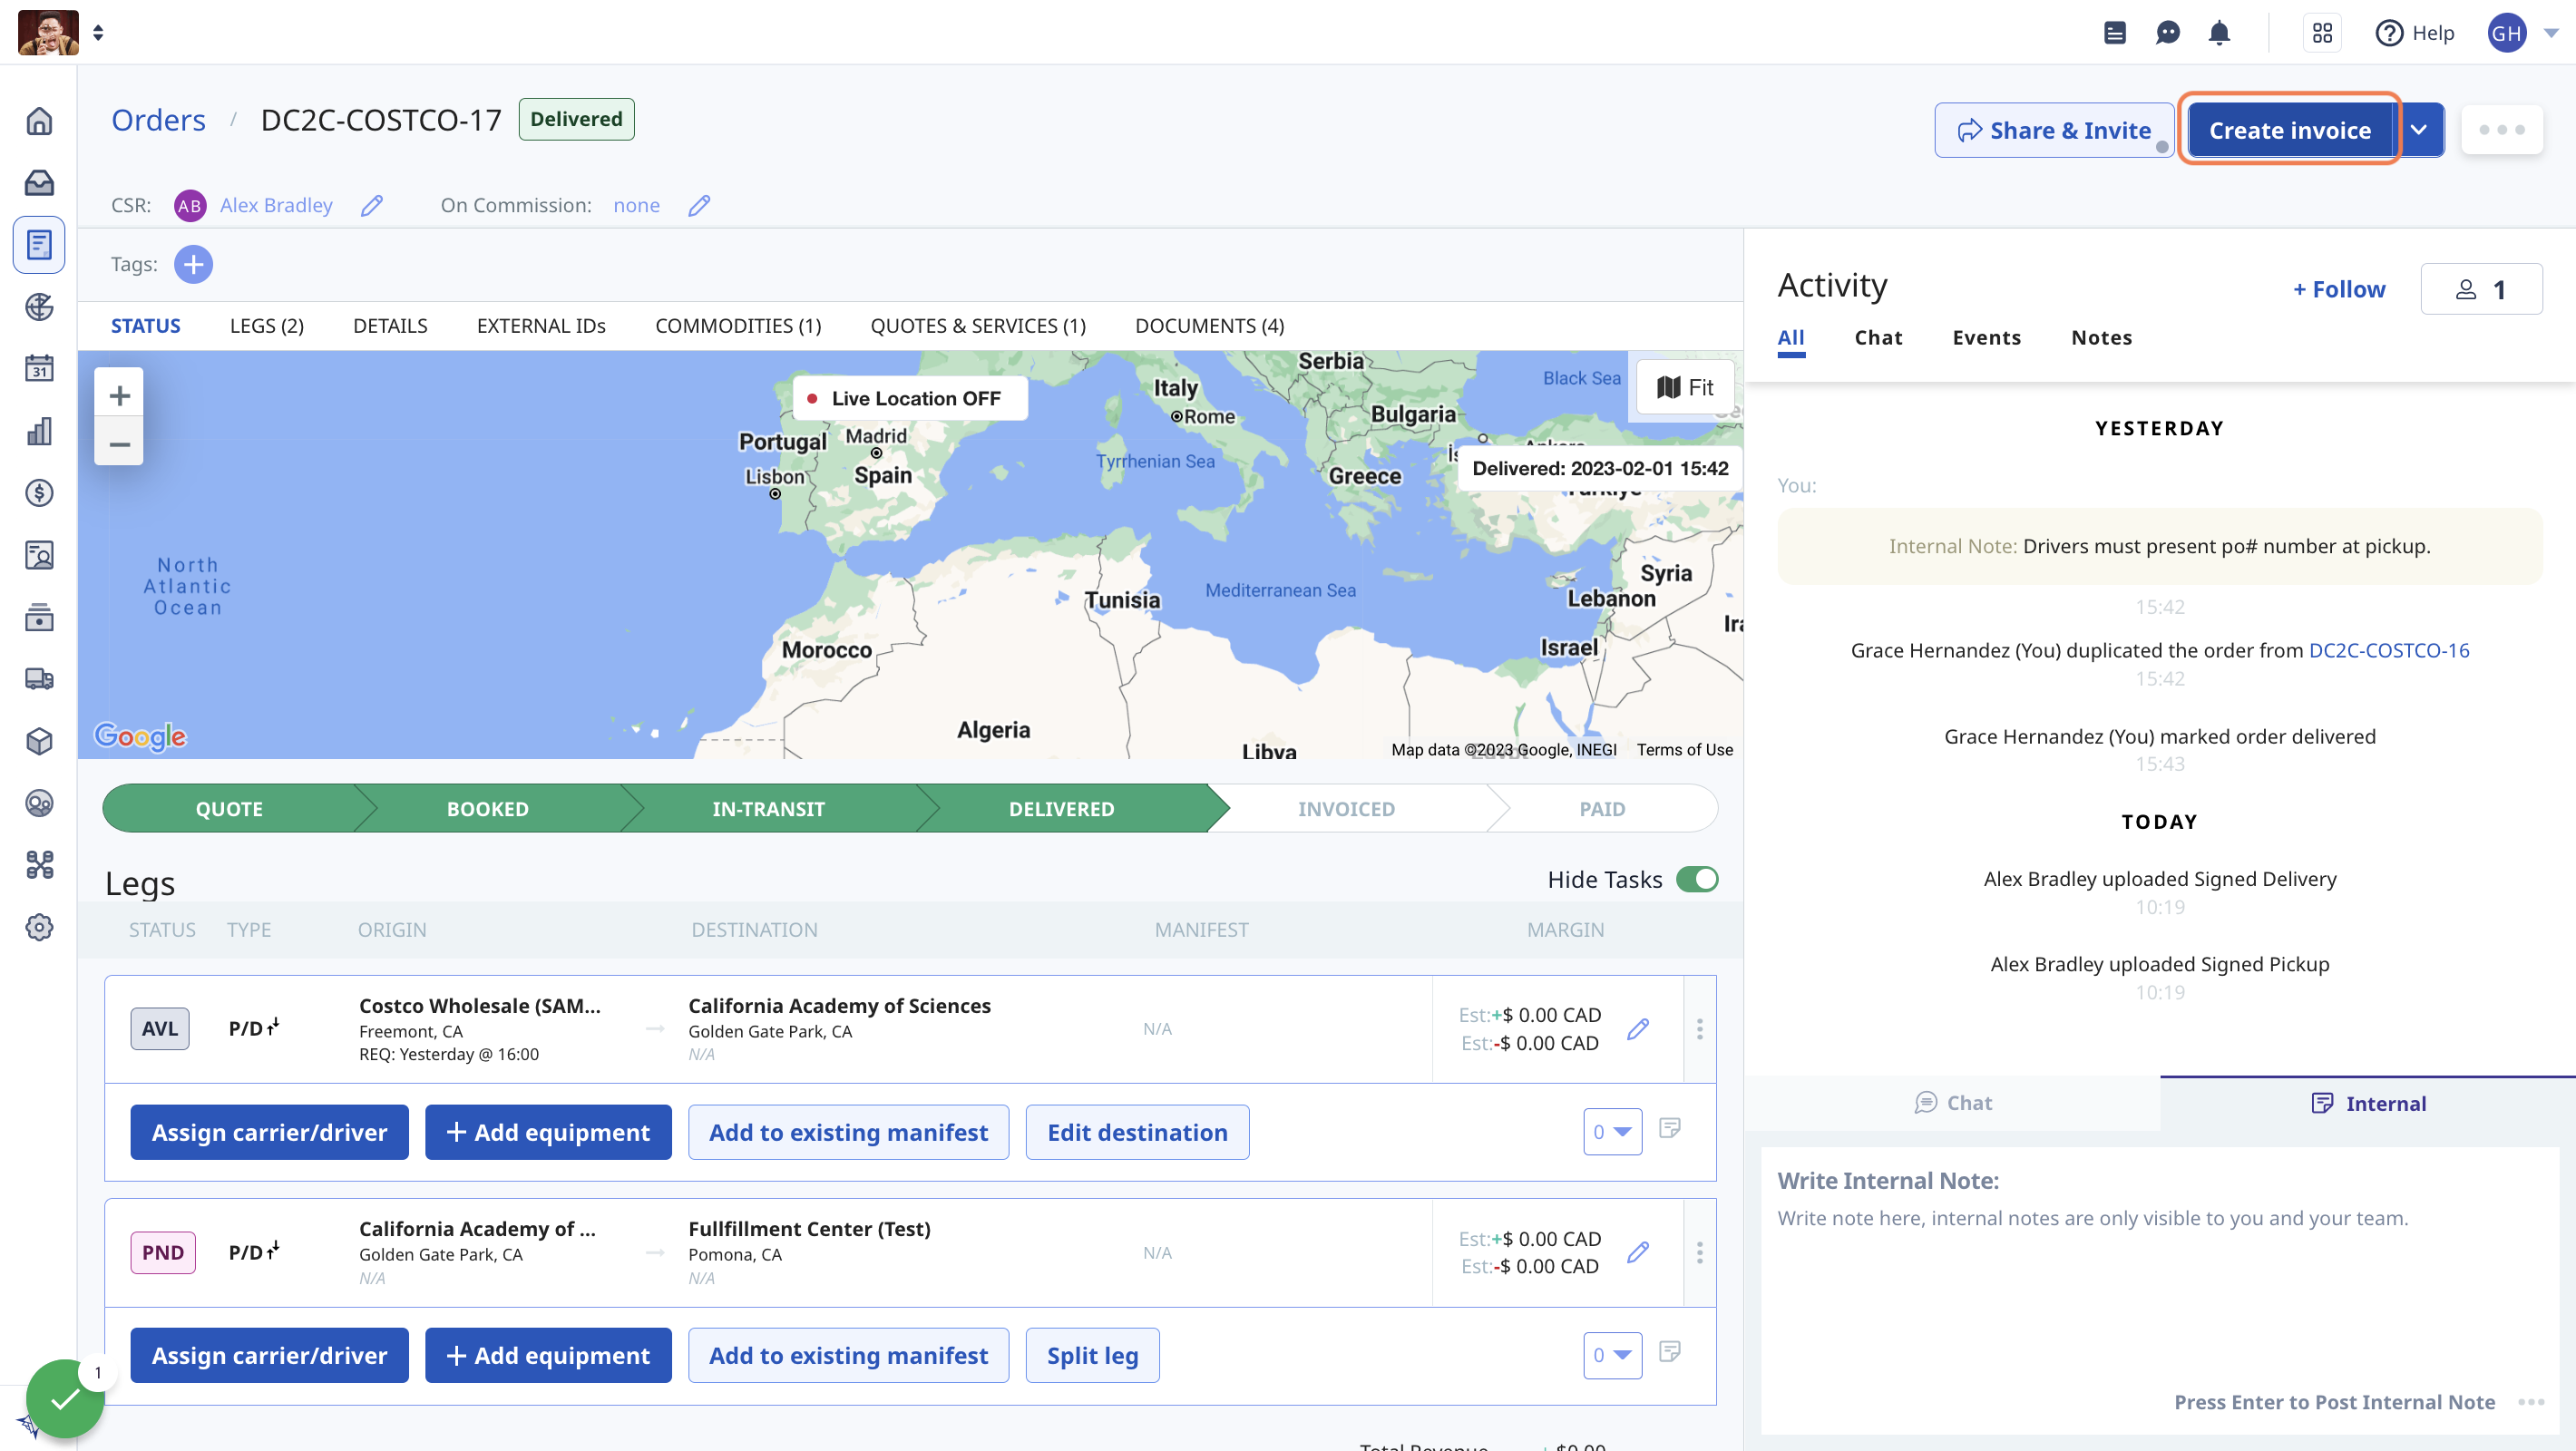Open the apps grid icon
This screenshot has height=1451, width=2576.
click(x=2322, y=33)
